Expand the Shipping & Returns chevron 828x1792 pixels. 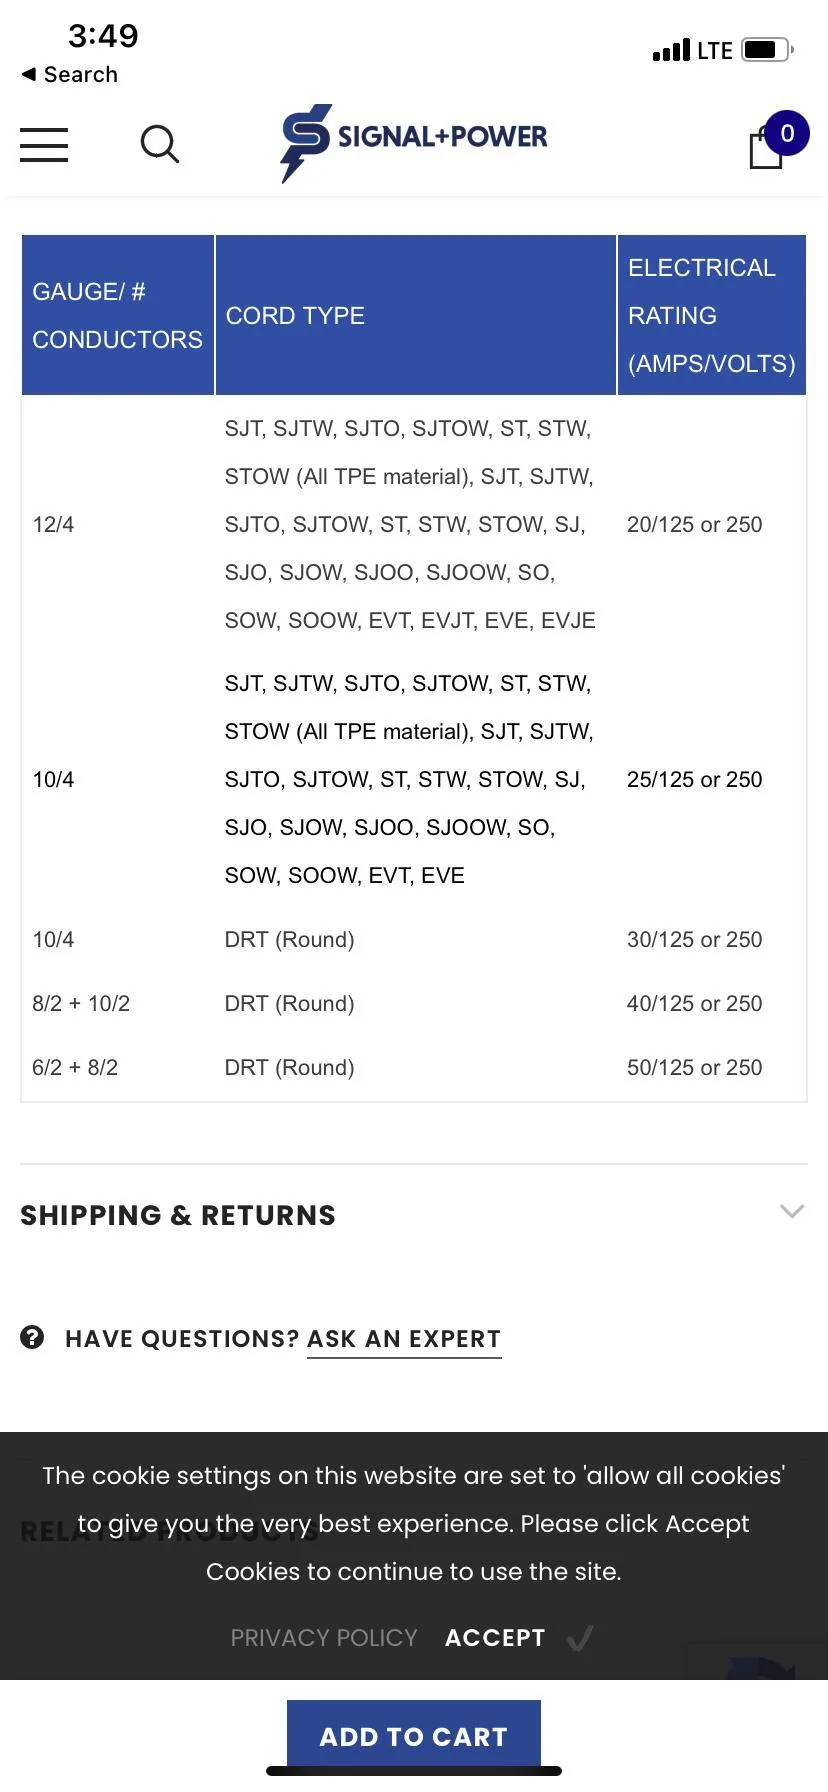[792, 1211]
